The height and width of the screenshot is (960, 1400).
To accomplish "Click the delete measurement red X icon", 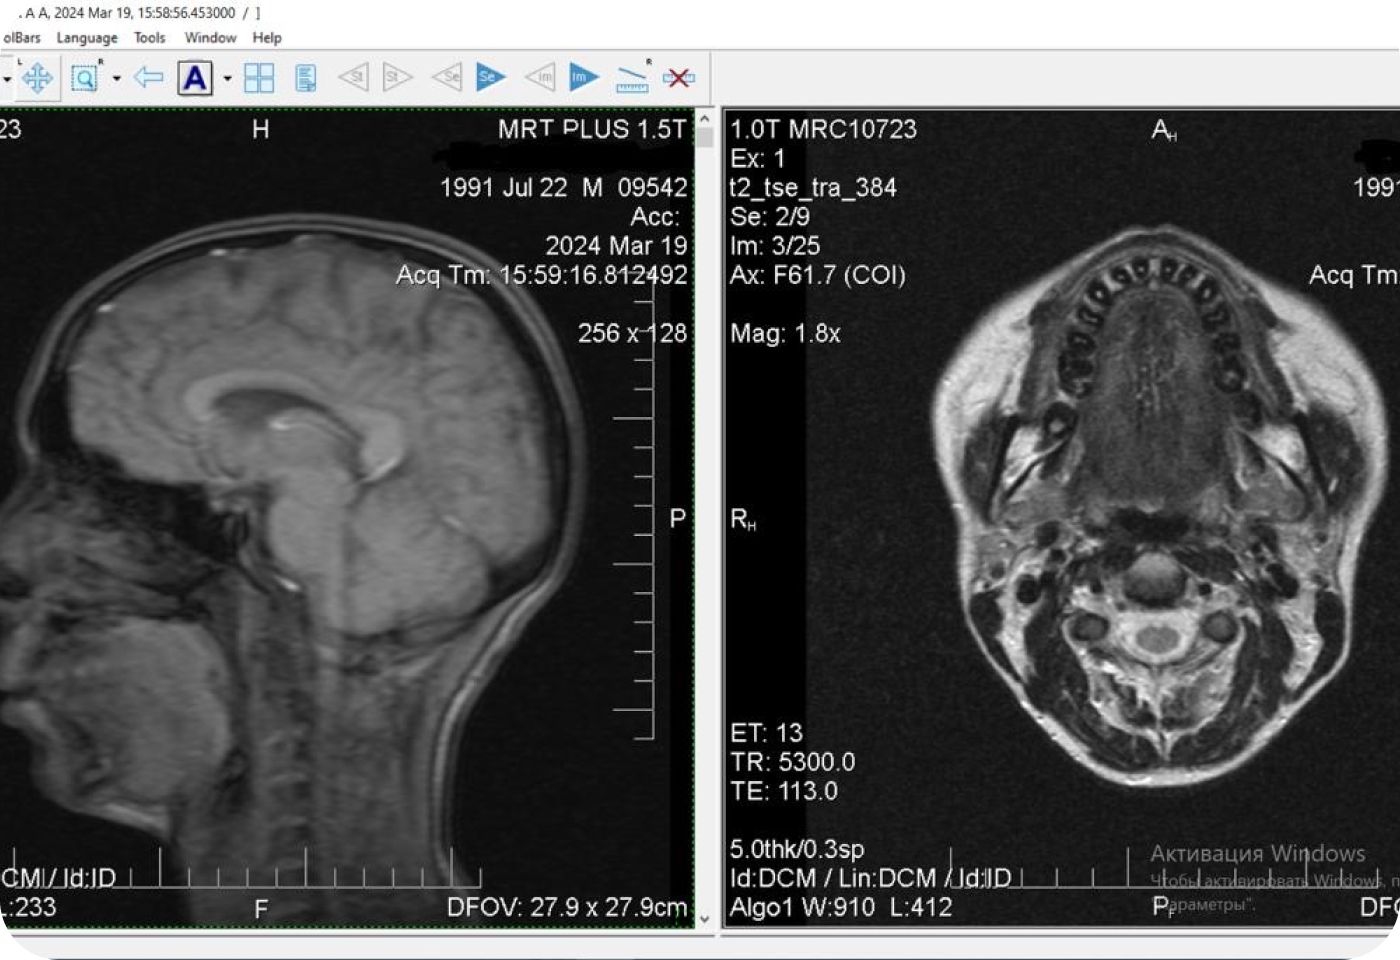I will (x=678, y=77).
